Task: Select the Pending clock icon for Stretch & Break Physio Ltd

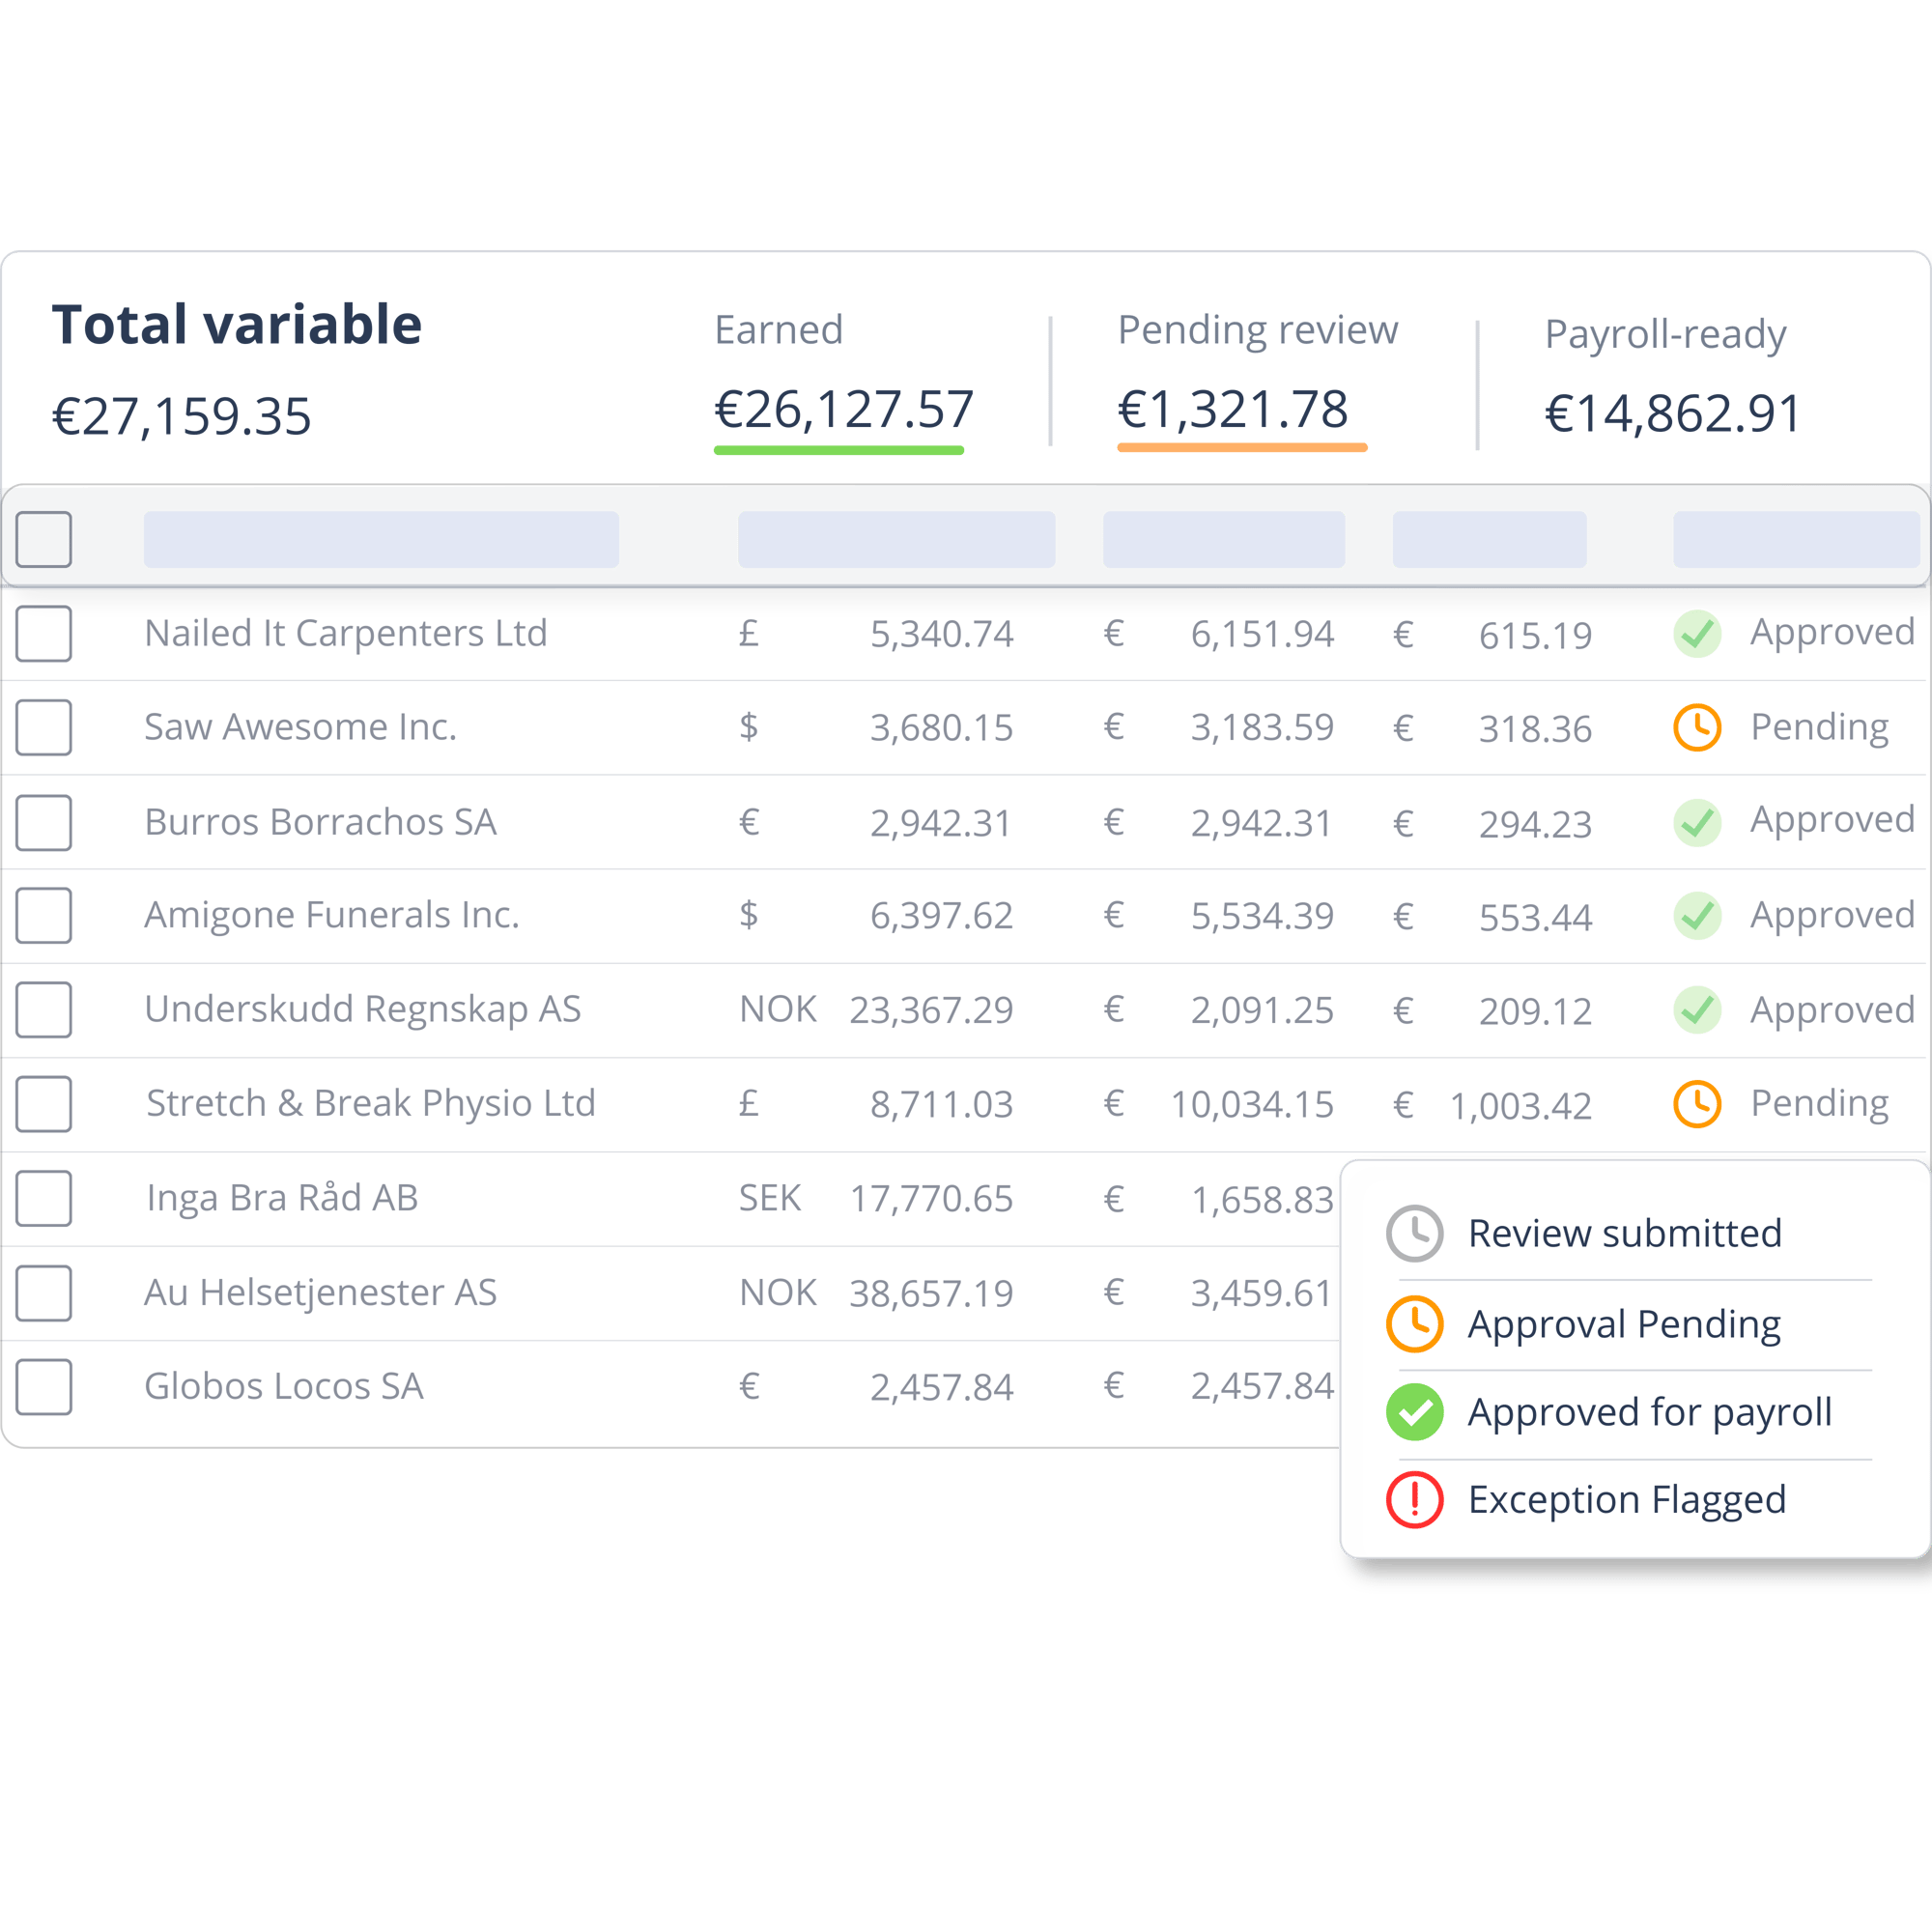Action: 1697,1104
